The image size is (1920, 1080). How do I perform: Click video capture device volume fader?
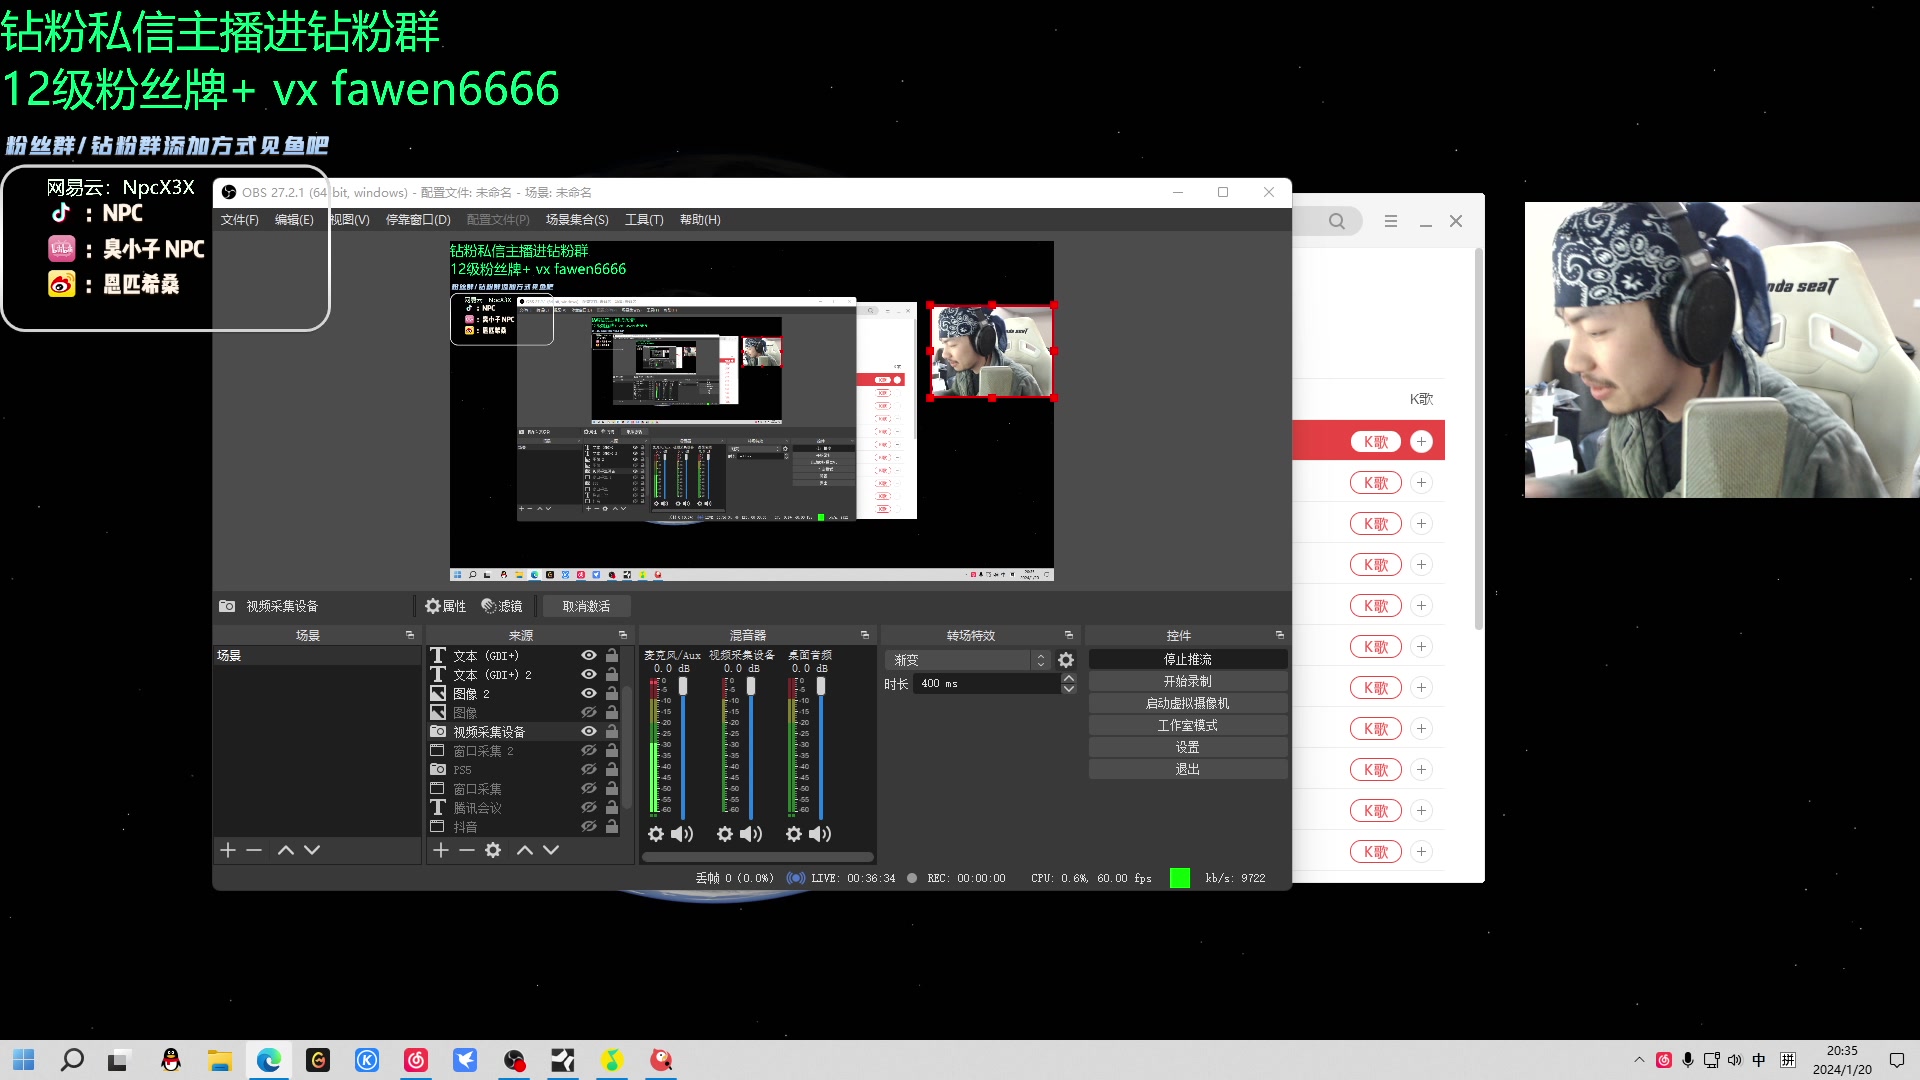pyautogui.click(x=751, y=686)
